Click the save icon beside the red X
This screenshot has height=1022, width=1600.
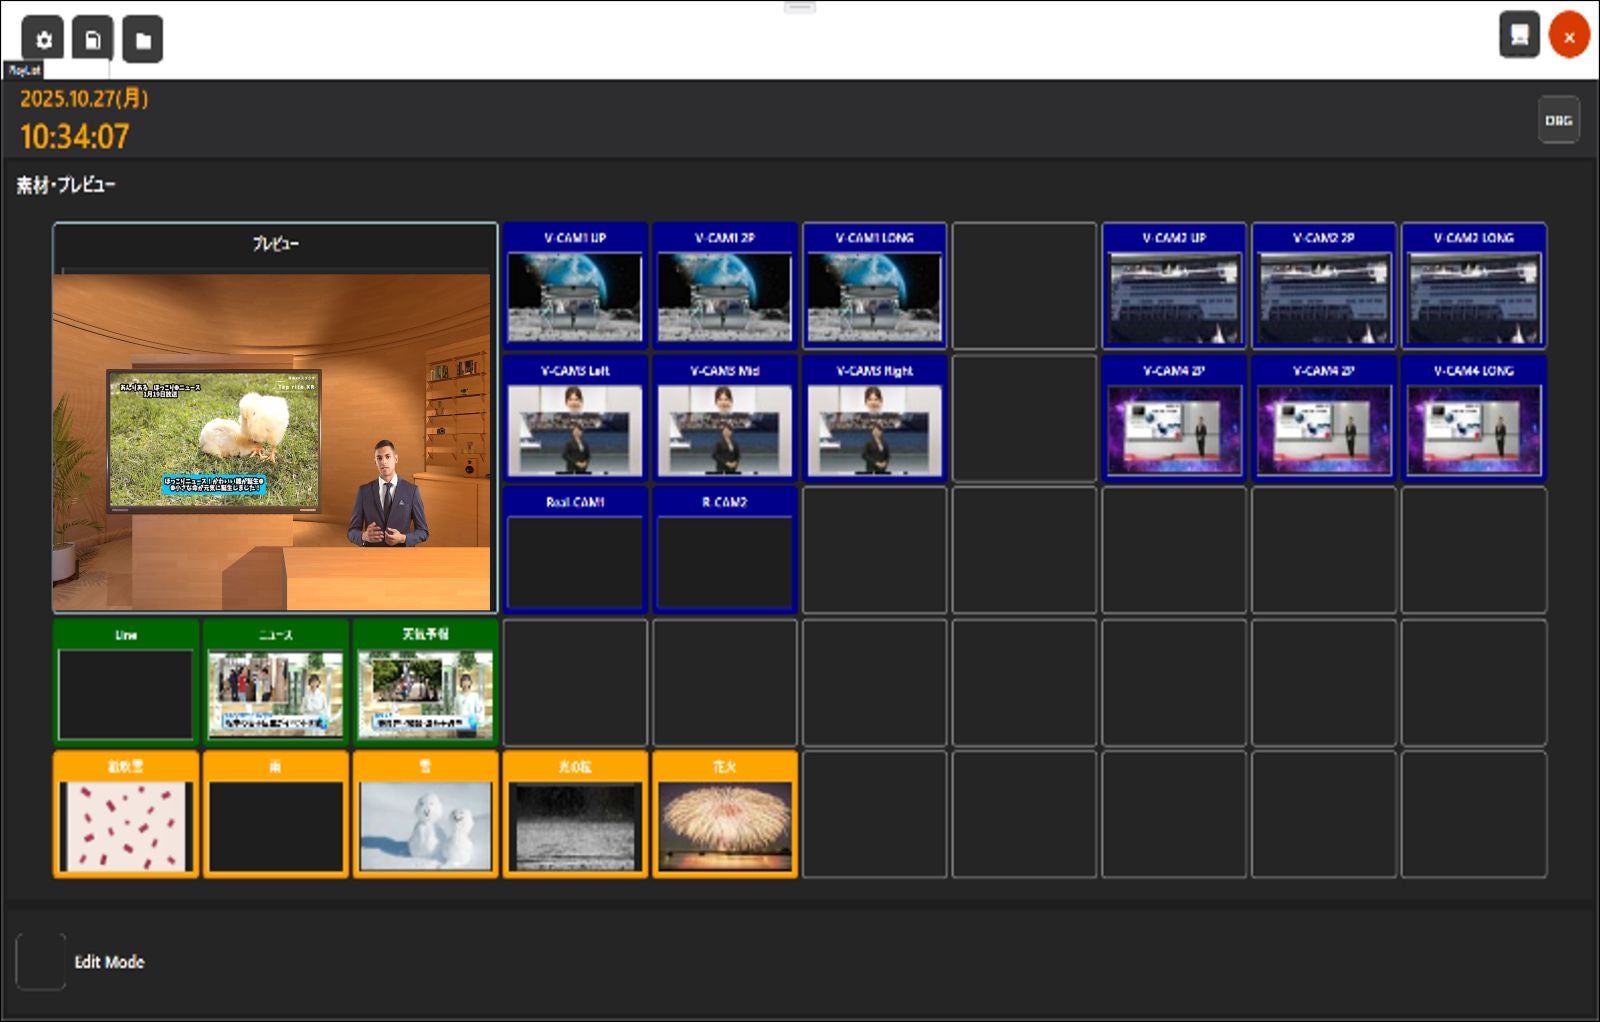point(1519,35)
